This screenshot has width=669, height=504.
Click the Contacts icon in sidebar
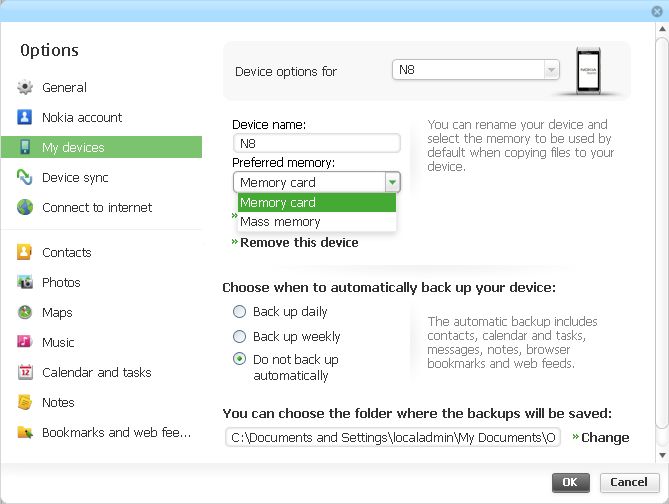25,253
